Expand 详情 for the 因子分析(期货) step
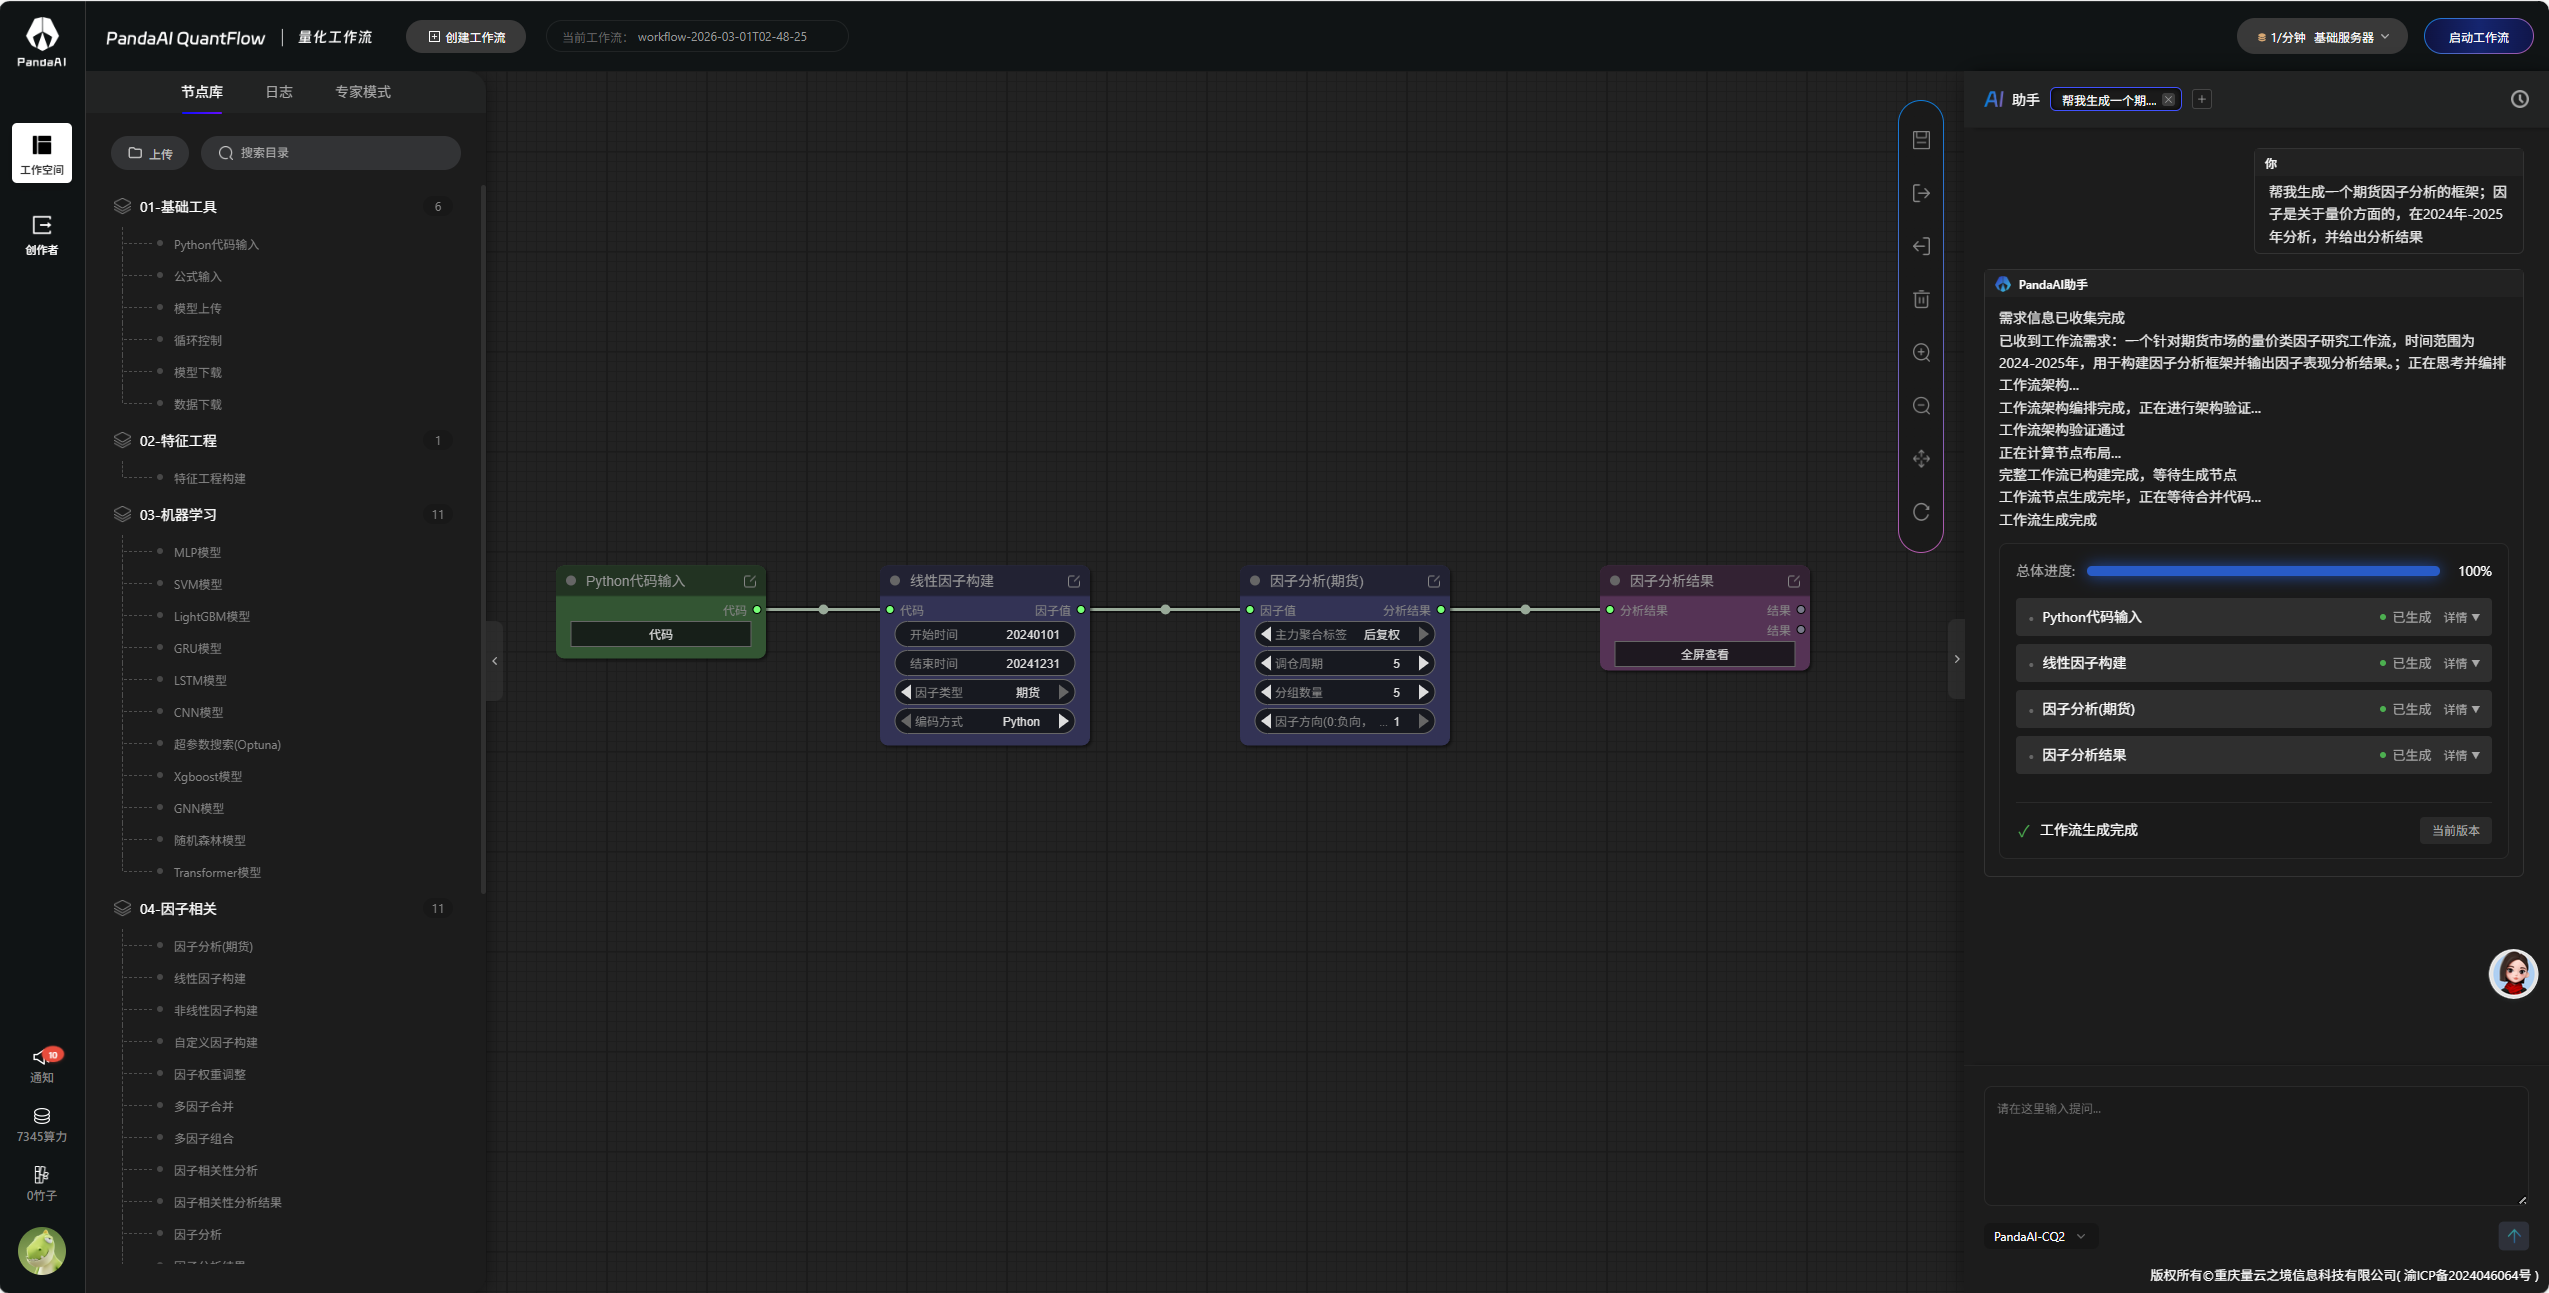The height and width of the screenshot is (1293, 2549). (2461, 709)
